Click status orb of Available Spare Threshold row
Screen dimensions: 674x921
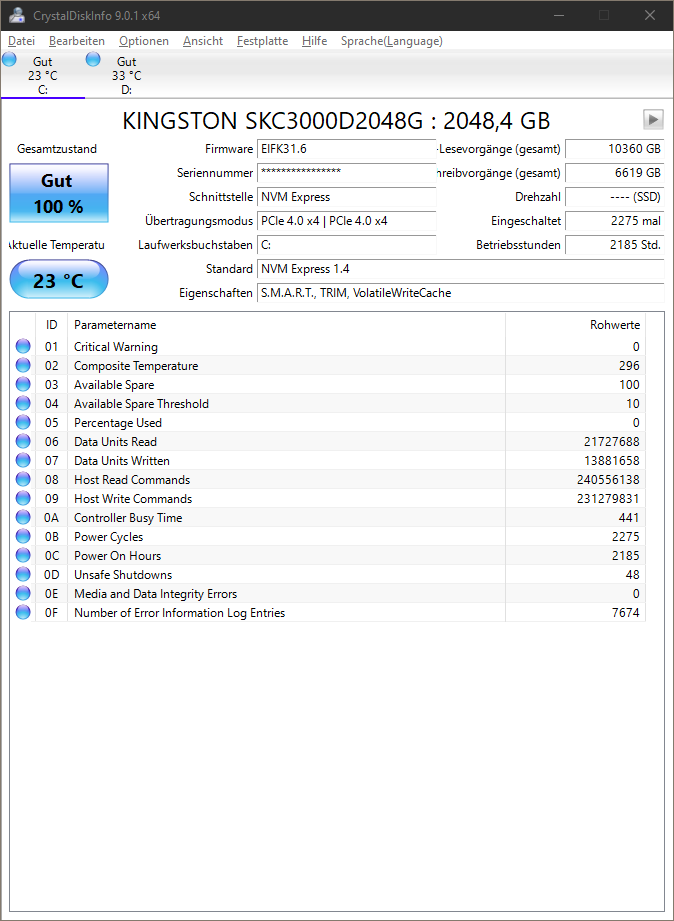(23, 404)
